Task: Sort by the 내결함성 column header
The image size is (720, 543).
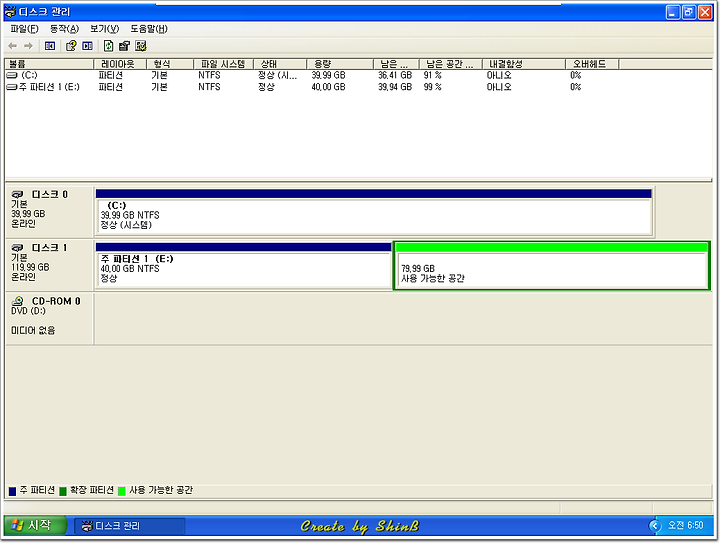Action: click(x=523, y=64)
